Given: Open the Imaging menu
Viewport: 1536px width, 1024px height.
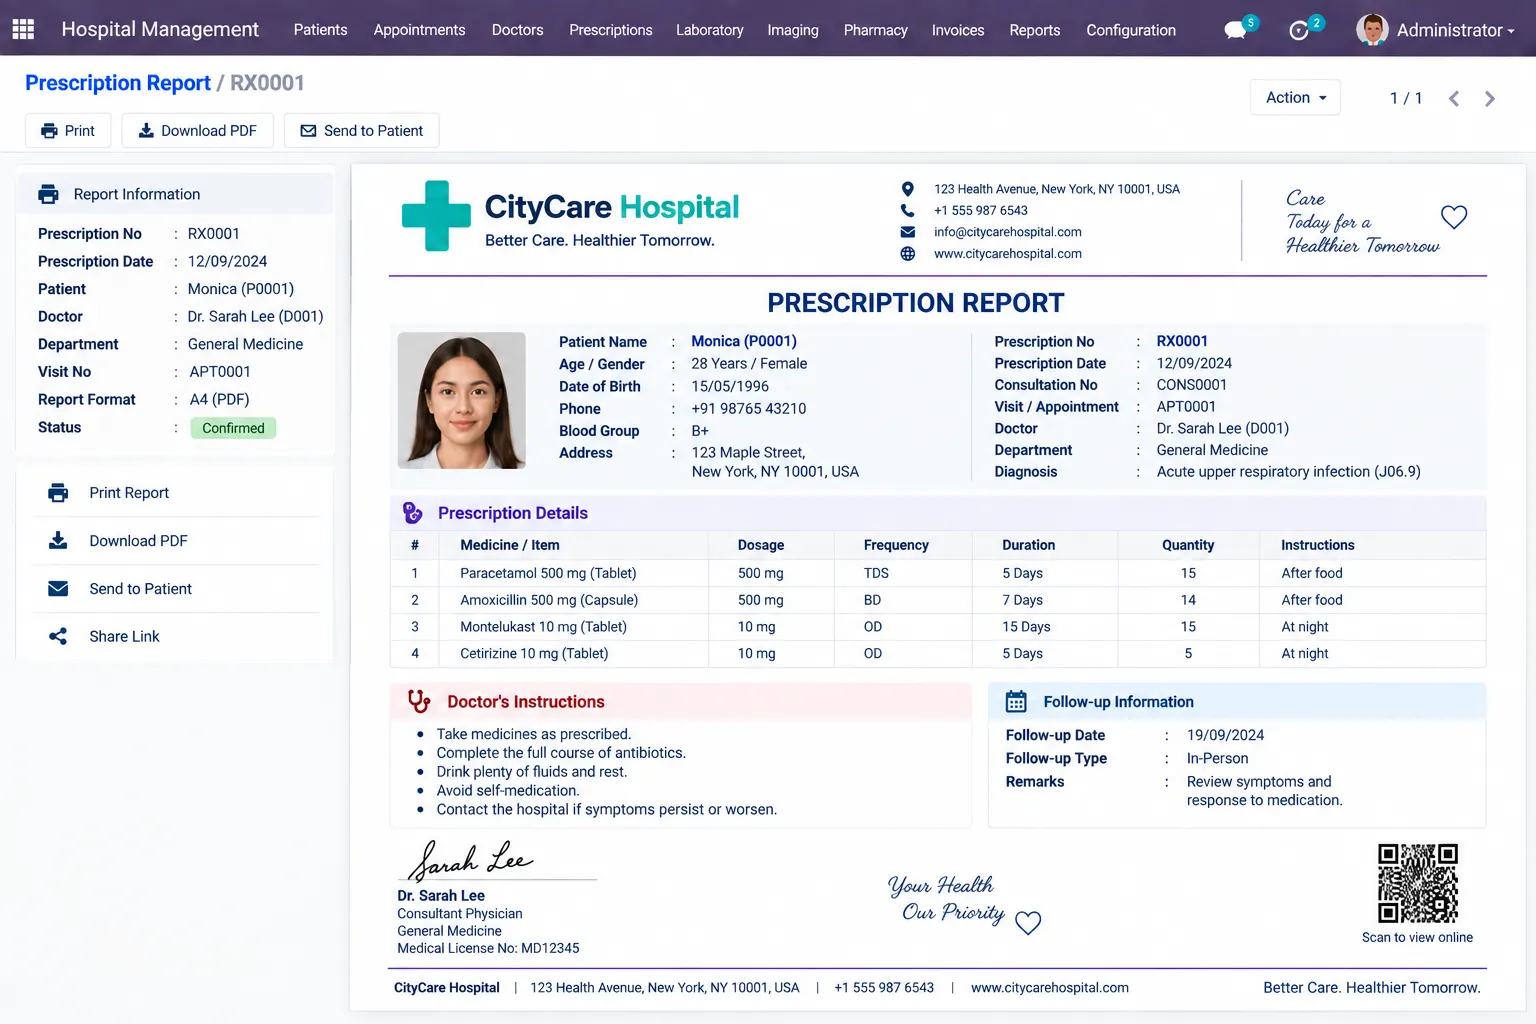Looking at the screenshot, I should (x=792, y=30).
